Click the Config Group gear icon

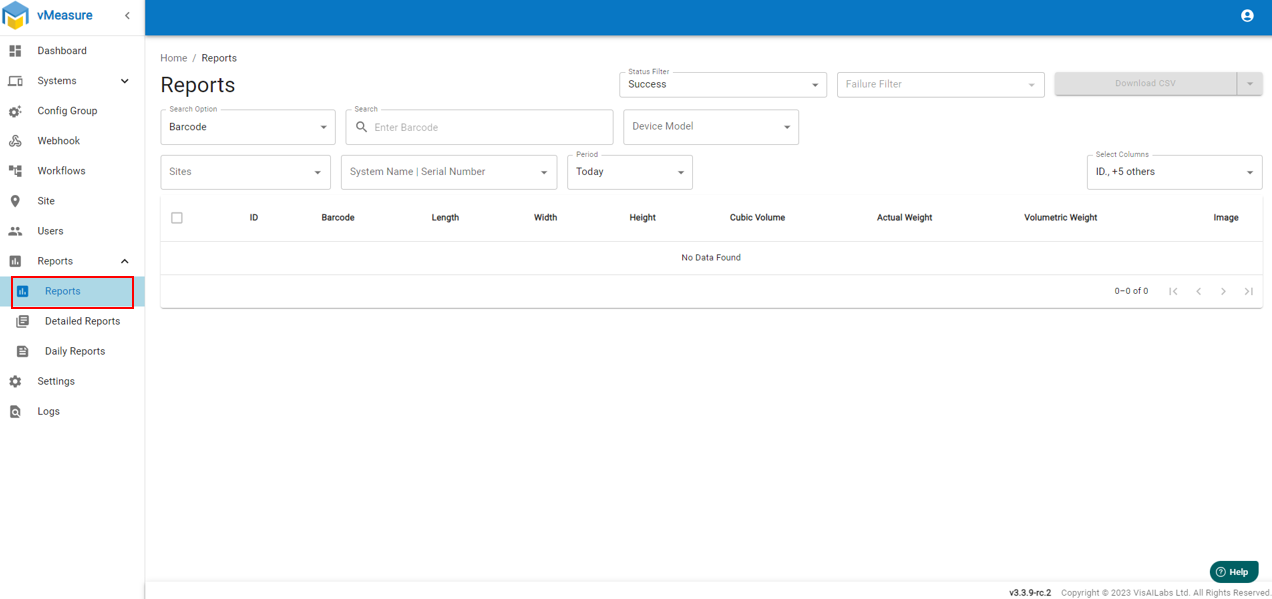pyautogui.click(x=15, y=111)
